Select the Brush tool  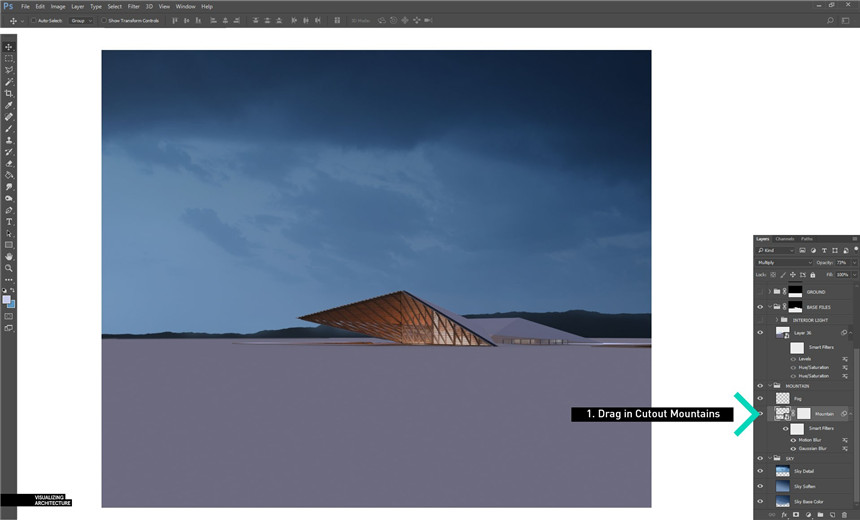point(9,128)
